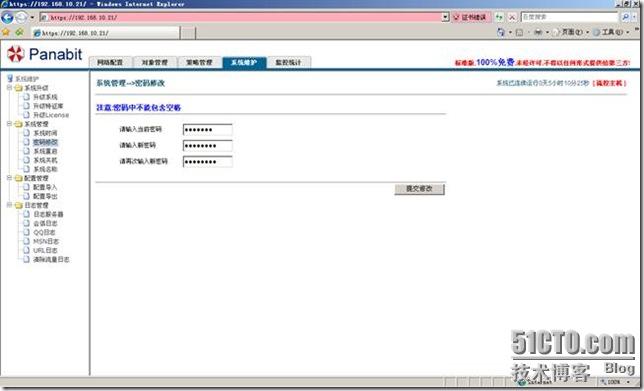644x391 pixels.
Task: Click the Home icon in command bar
Action: [501, 32]
